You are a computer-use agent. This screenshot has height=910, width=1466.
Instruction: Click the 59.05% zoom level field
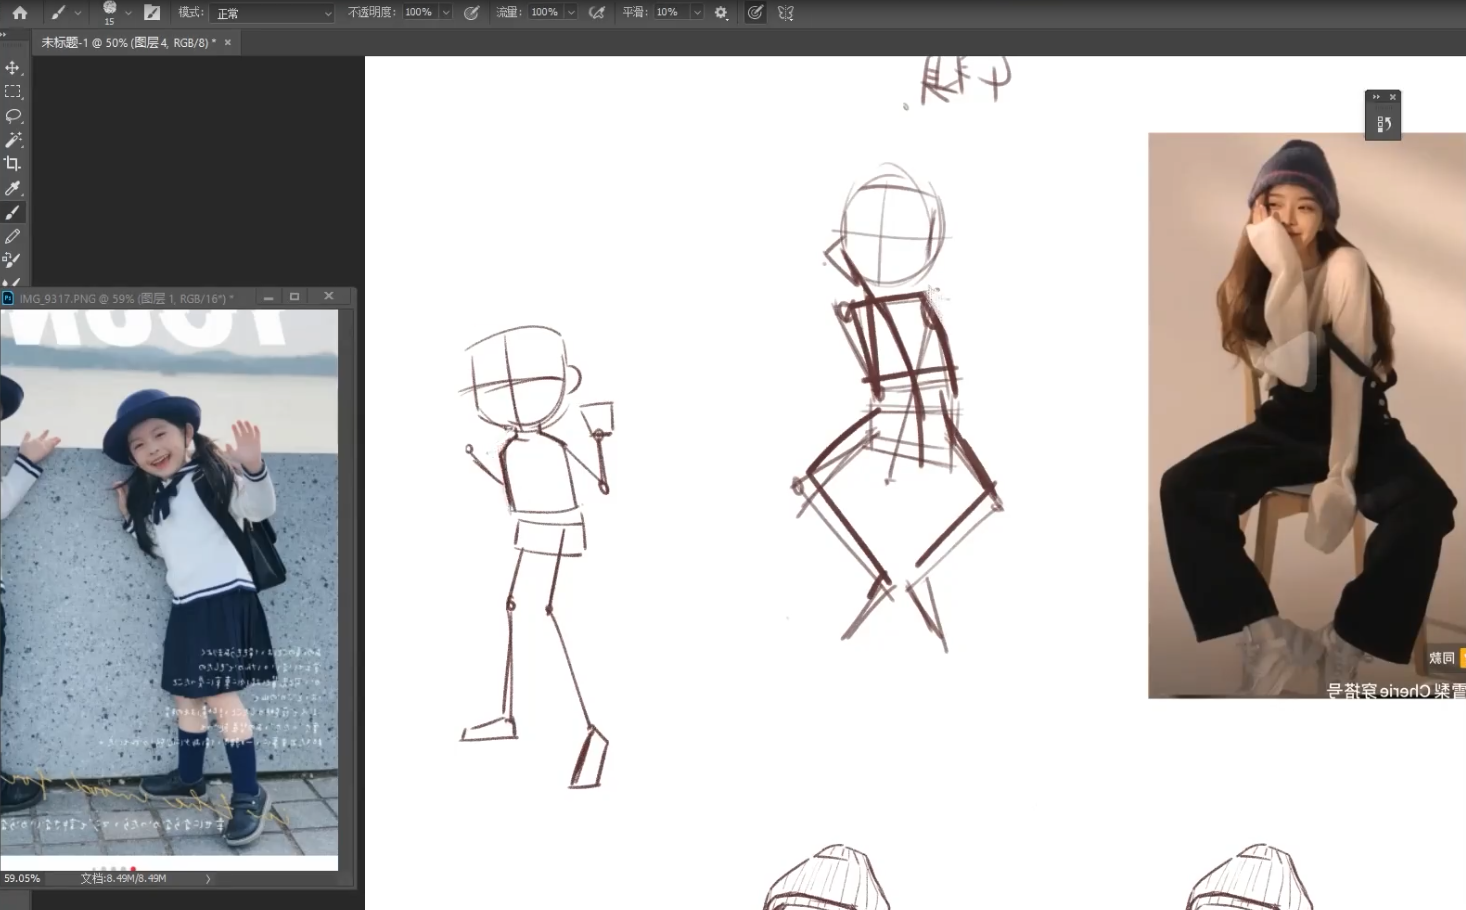coord(22,879)
